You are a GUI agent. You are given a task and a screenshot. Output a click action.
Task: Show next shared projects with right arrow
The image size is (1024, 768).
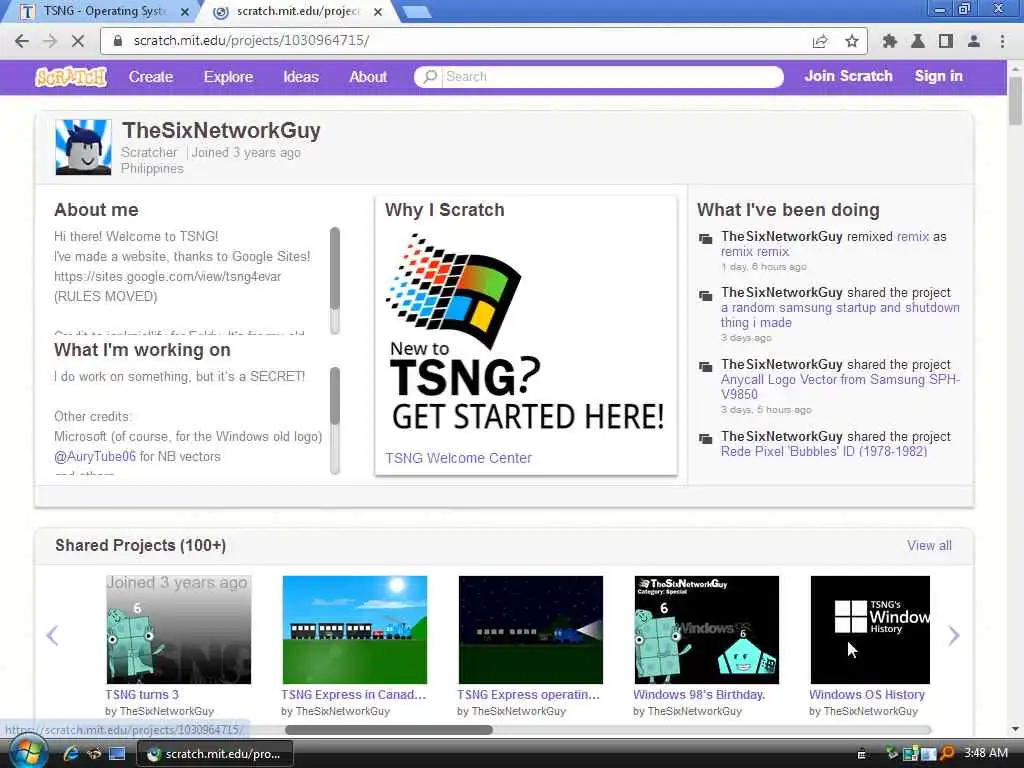tap(954, 635)
